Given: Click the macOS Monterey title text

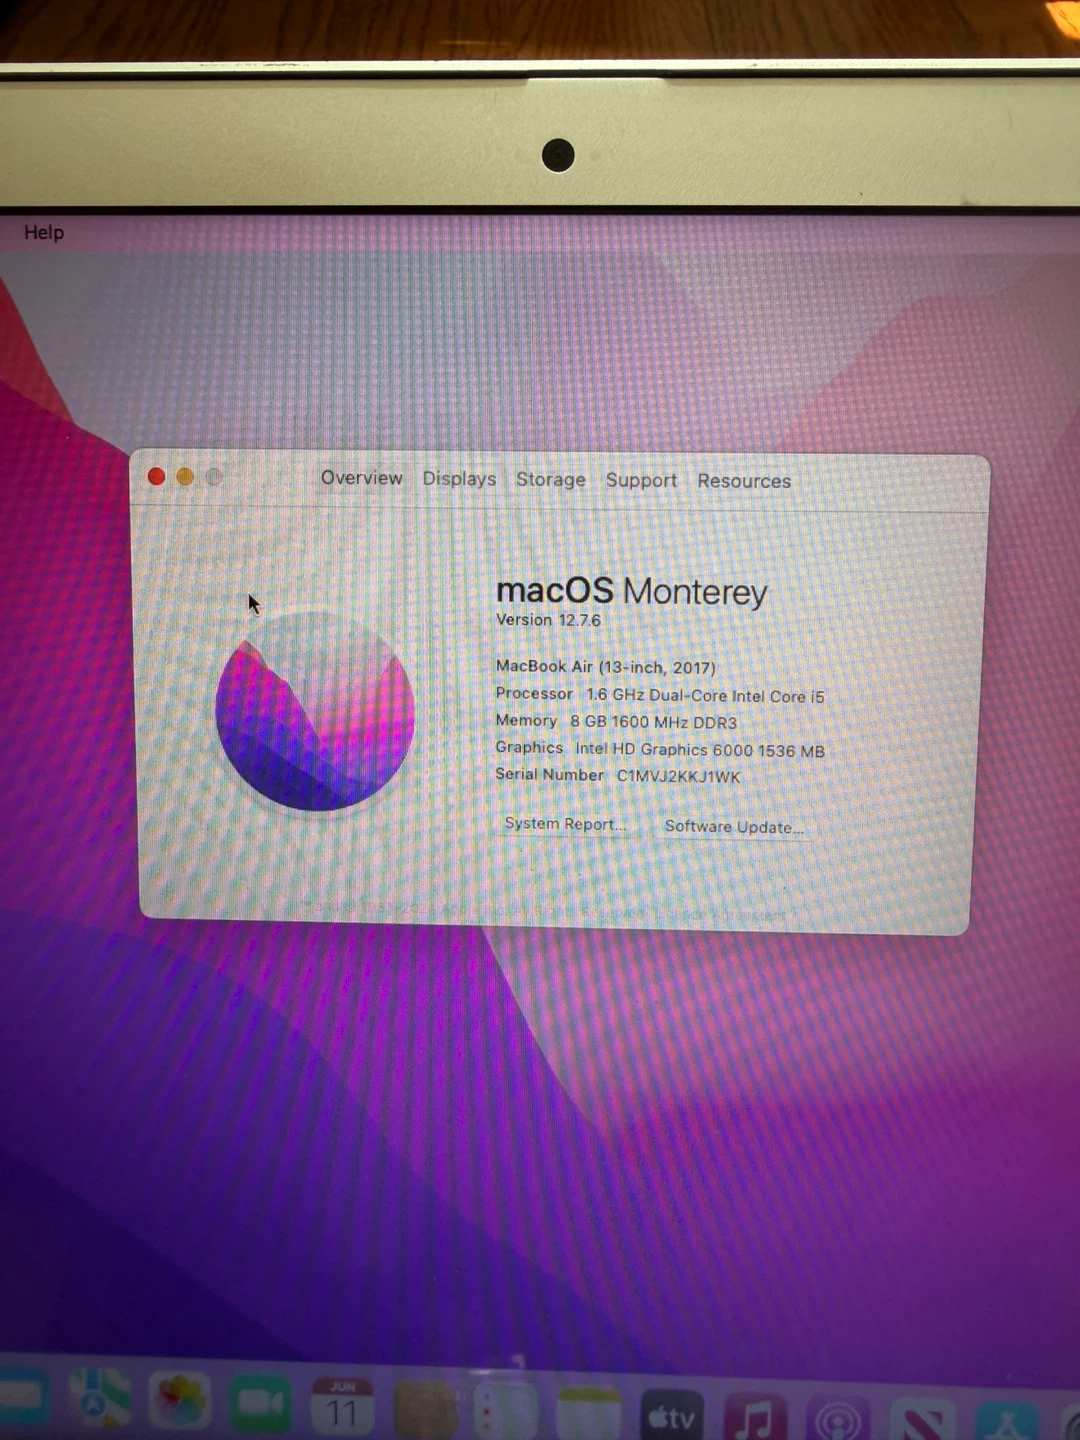Looking at the screenshot, I should 631,591.
